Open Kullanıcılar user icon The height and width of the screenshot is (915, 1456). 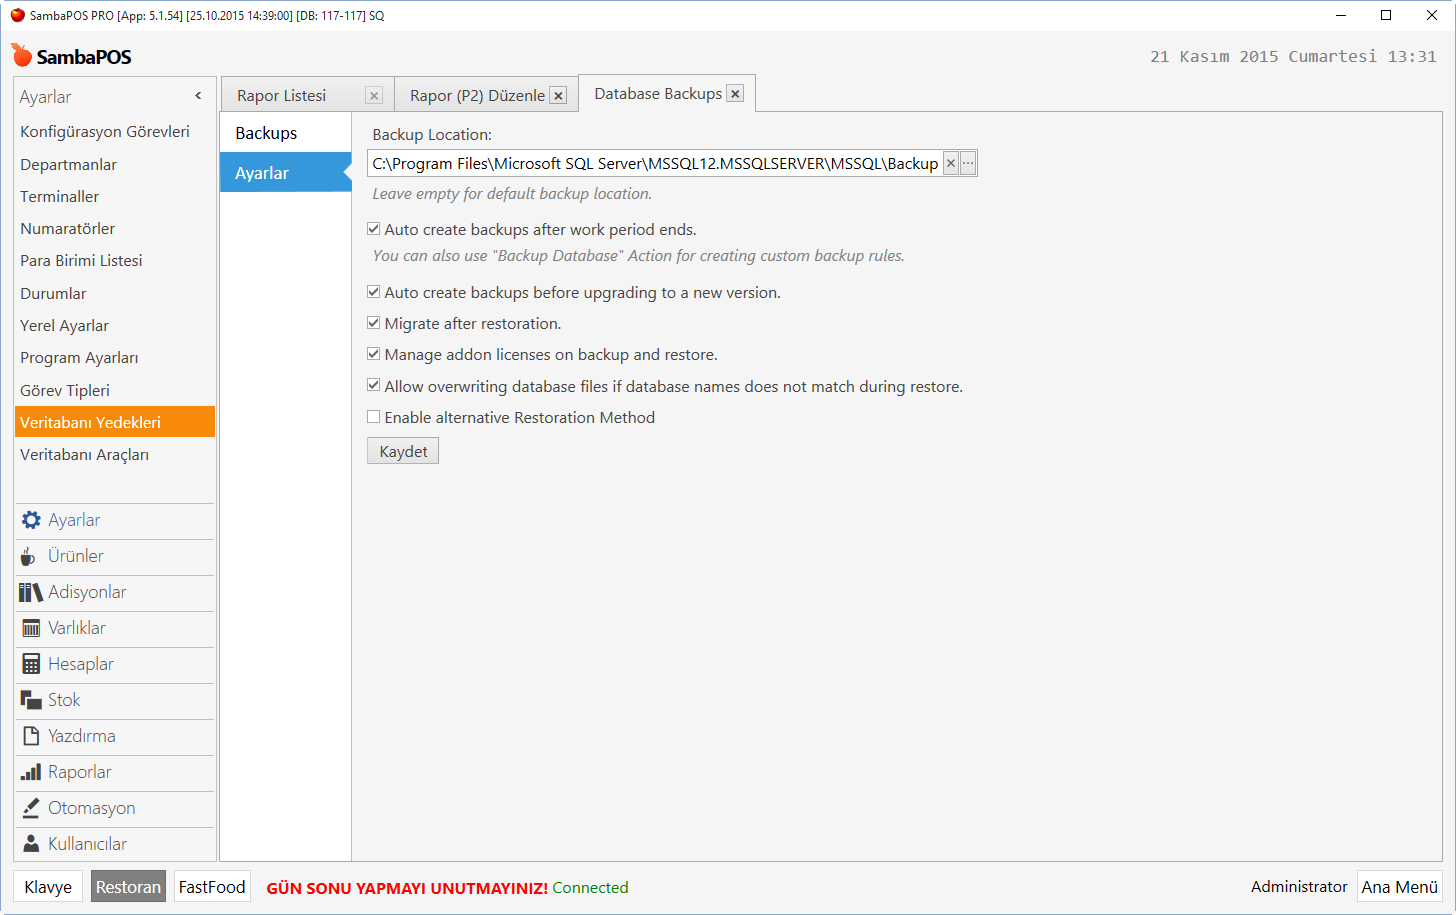[x=30, y=845]
